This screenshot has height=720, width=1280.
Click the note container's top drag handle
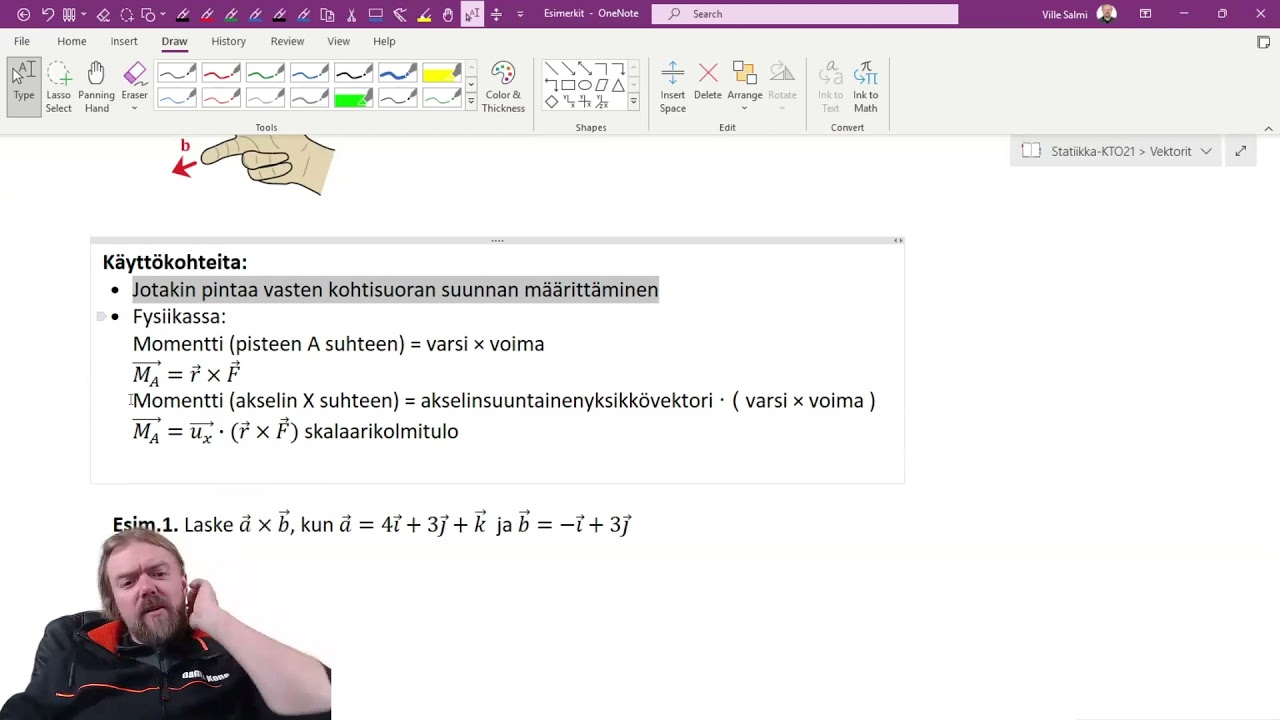pyautogui.click(x=497, y=240)
